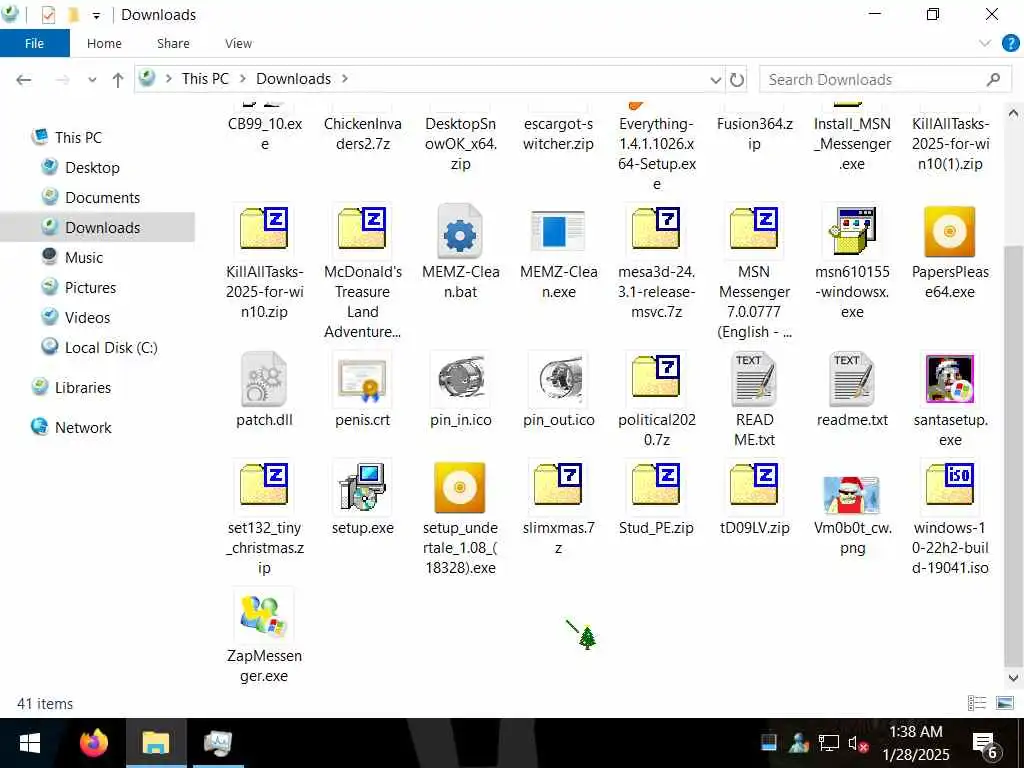Select Videos in navigation pane
Image resolution: width=1024 pixels, height=768 pixels.
[x=88, y=317]
